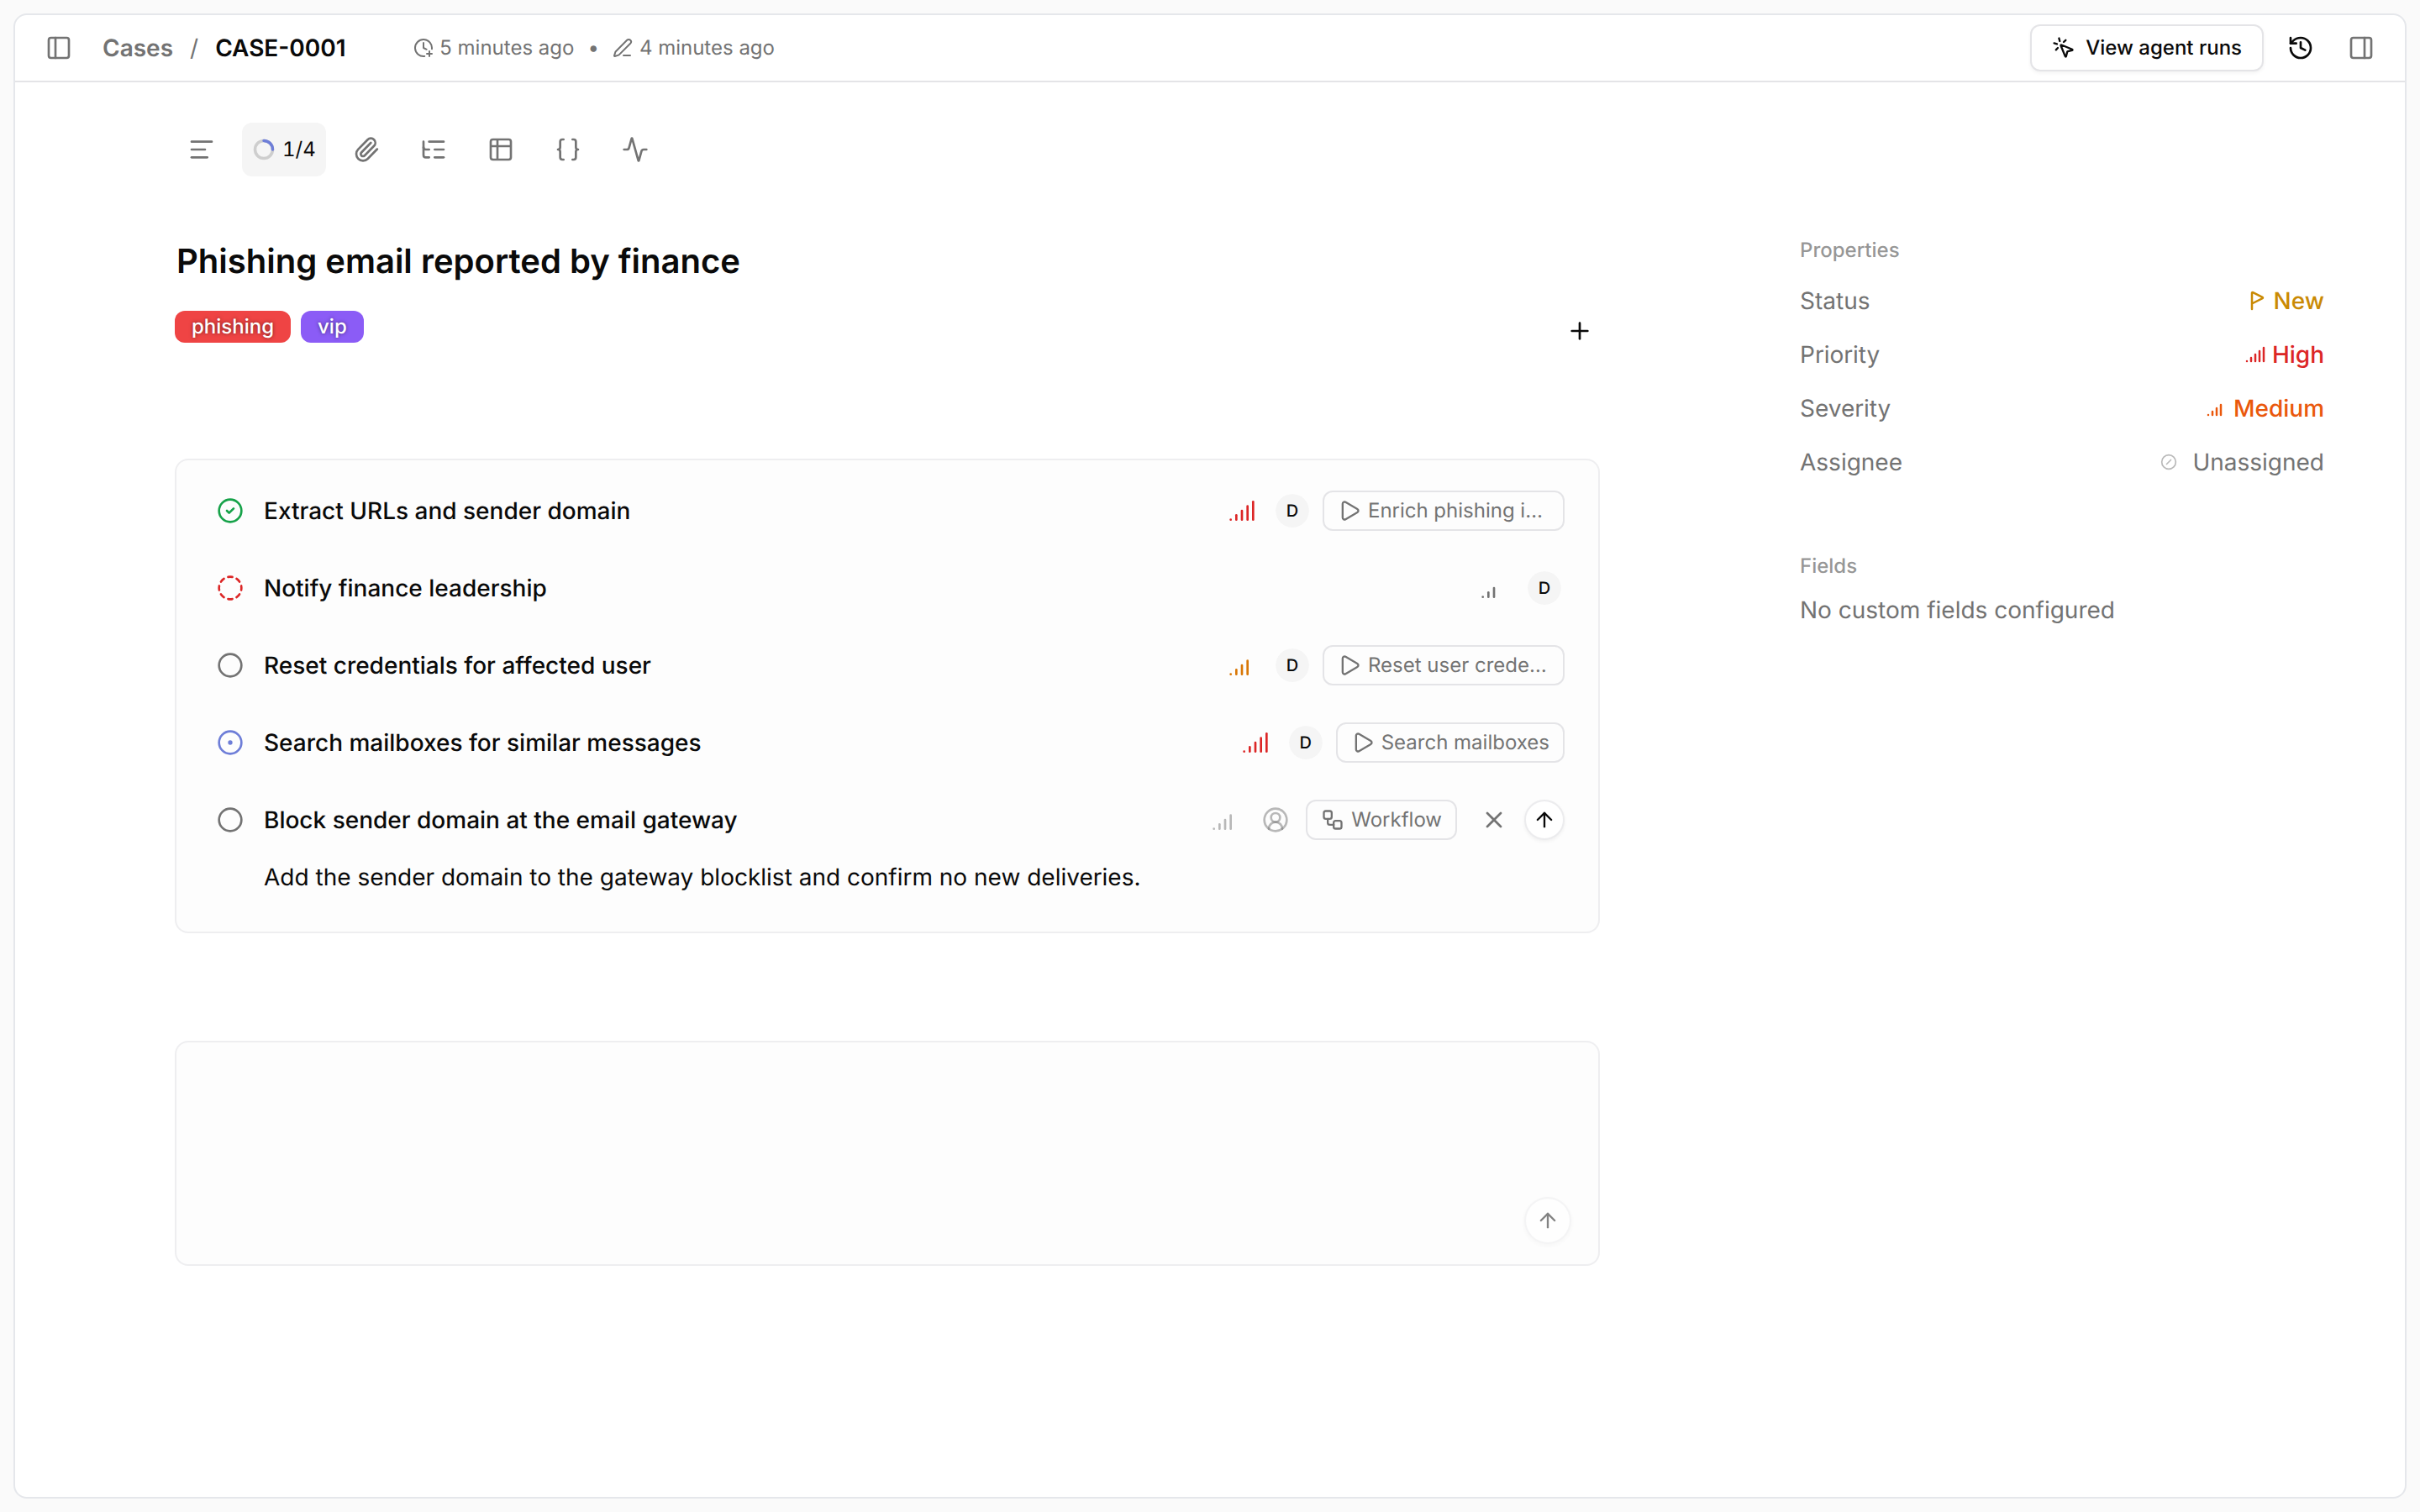
Task: Click Extract URLs and sender domain text
Action: (x=447, y=511)
